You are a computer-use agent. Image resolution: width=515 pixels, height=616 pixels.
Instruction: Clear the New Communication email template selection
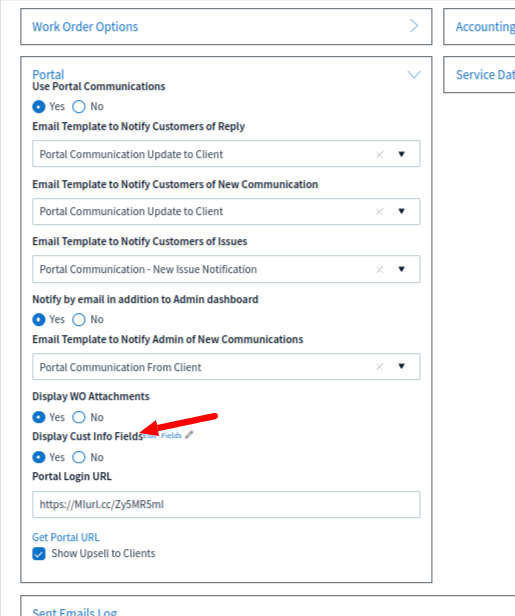tap(379, 212)
